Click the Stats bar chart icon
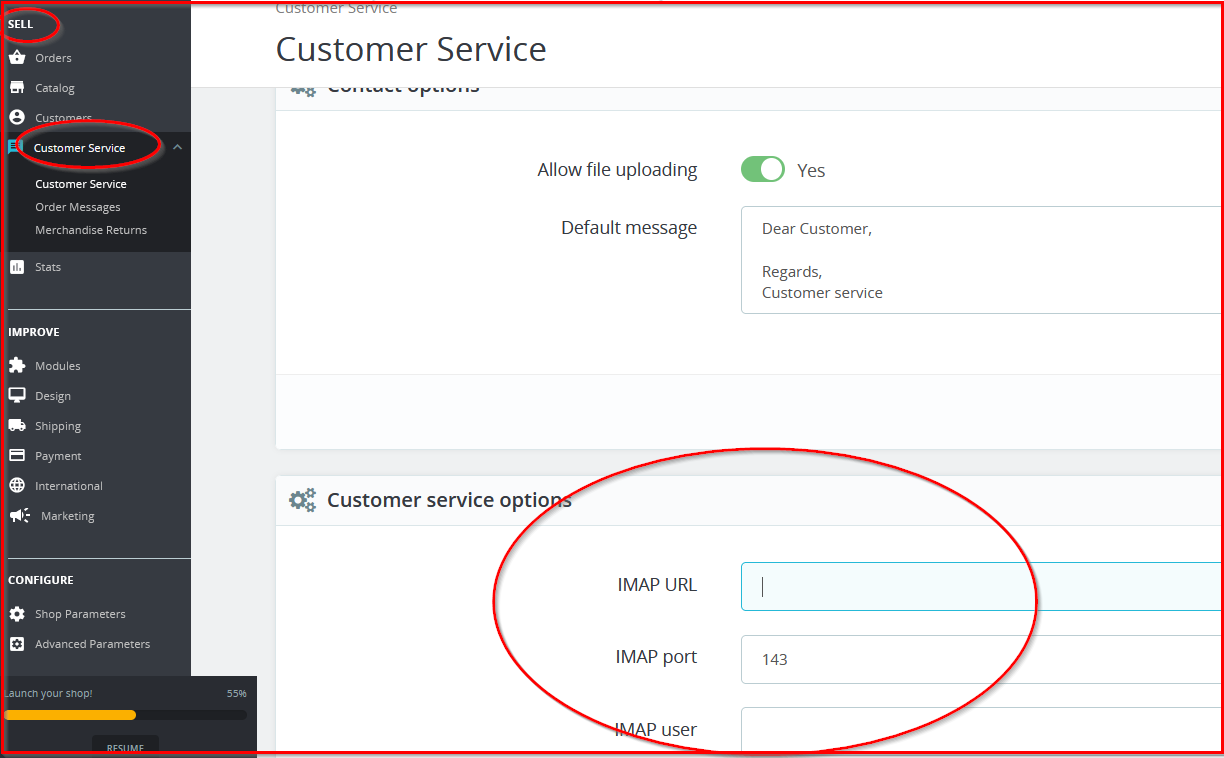 pyautogui.click(x=17, y=267)
